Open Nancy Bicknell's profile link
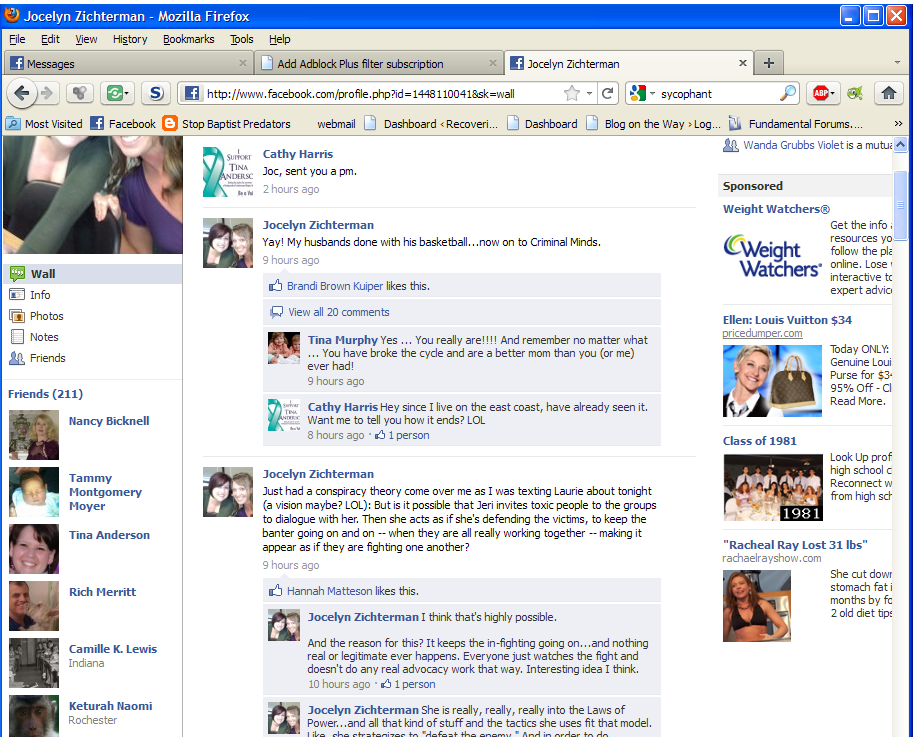The width and height of the screenshot is (913, 737). tap(109, 421)
